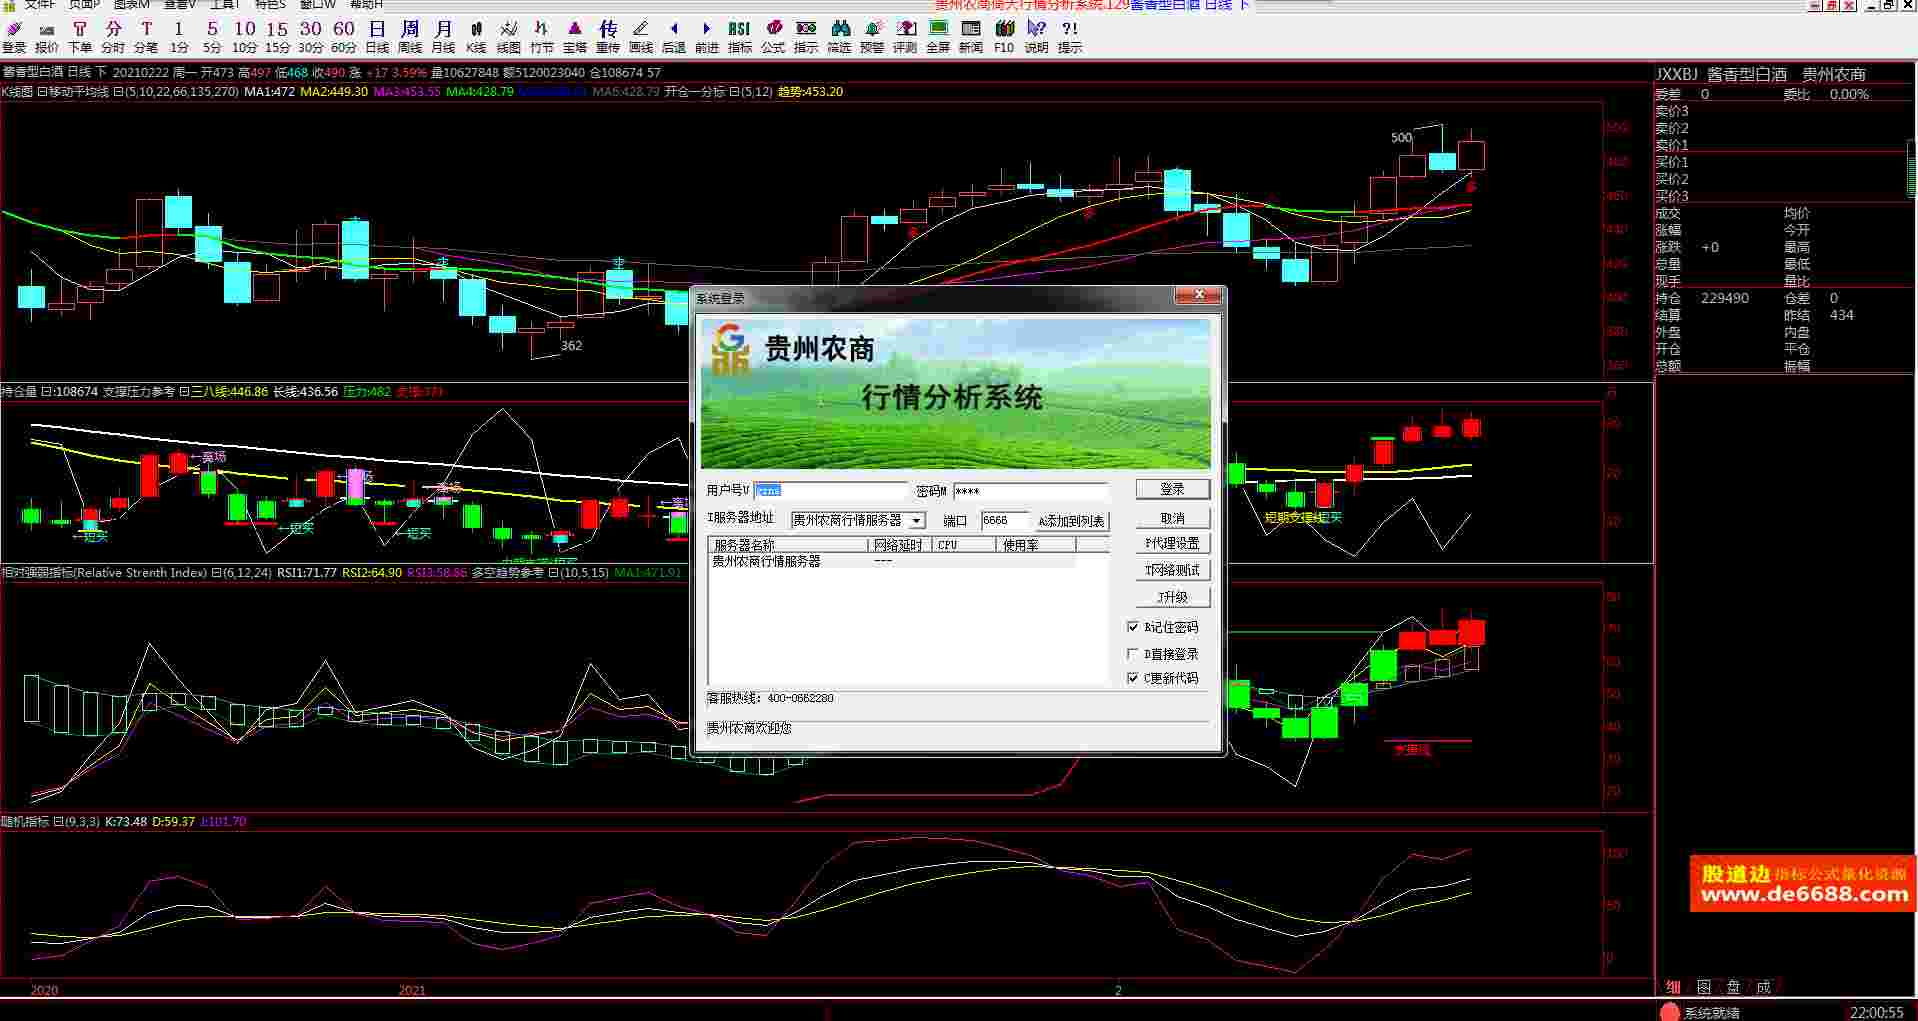The image size is (1918, 1021).
Task: Click the 网络测试 network test button
Action: pos(1172,570)
